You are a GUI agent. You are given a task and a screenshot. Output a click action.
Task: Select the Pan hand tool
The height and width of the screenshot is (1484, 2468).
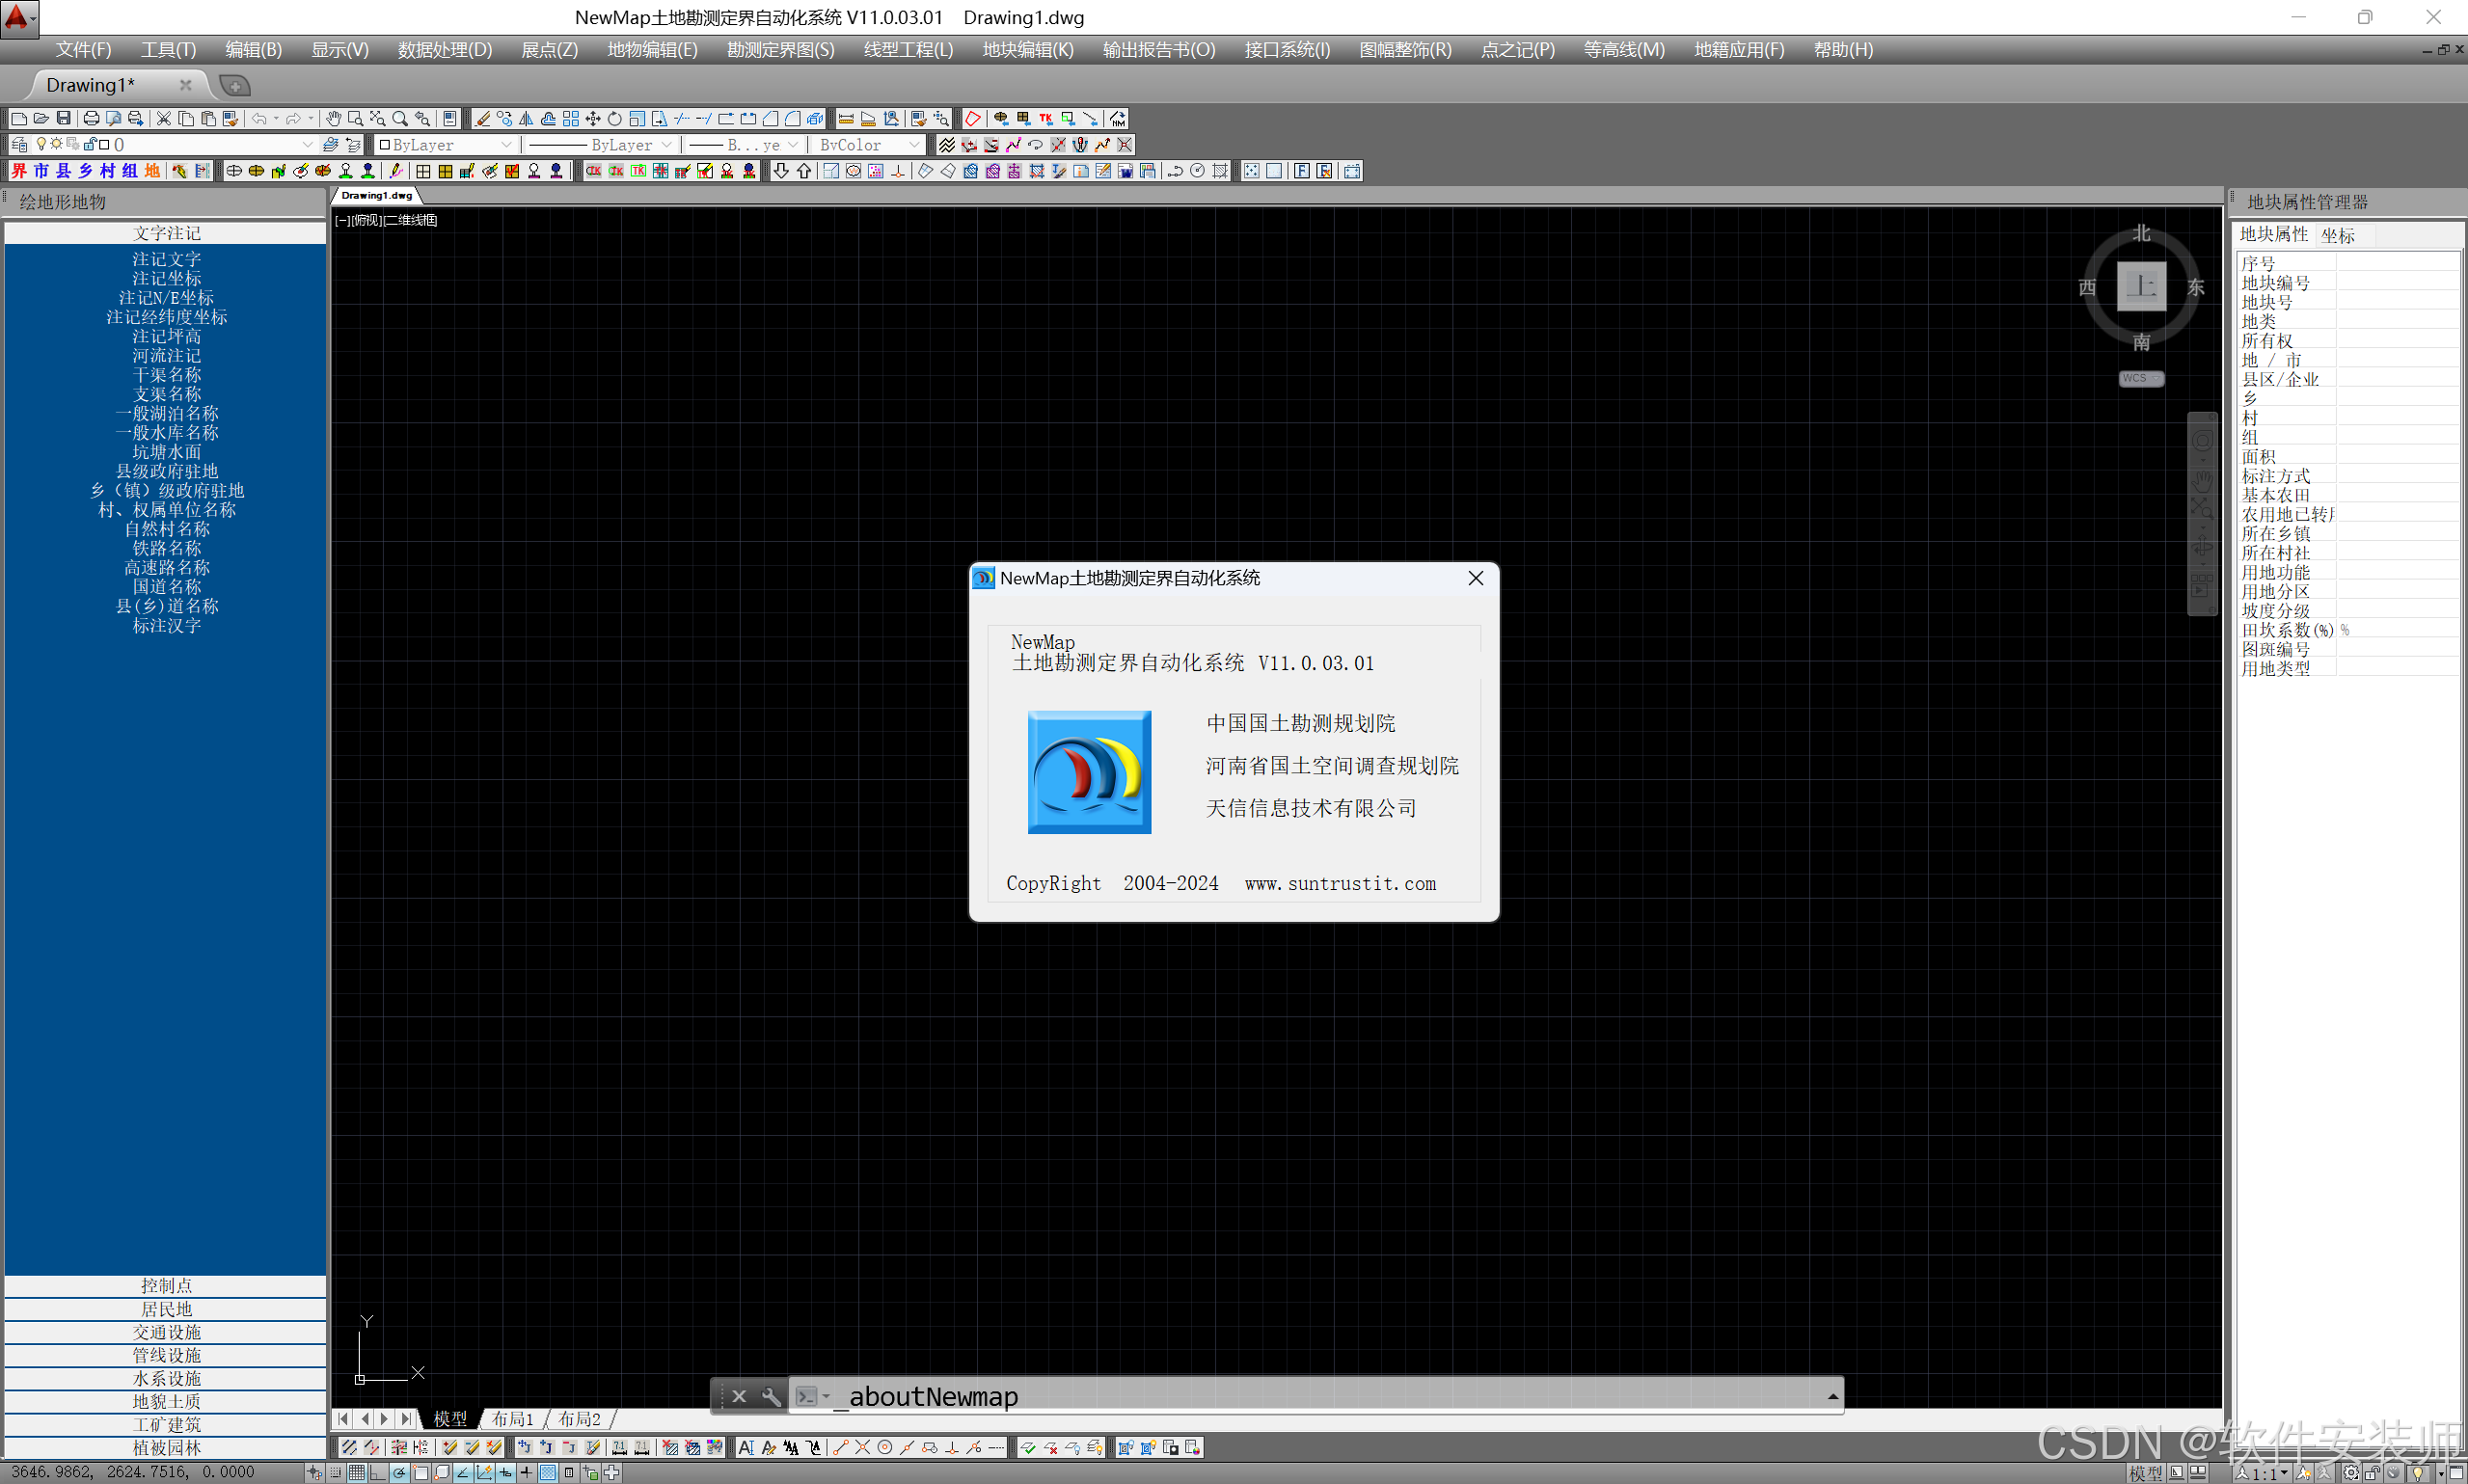click(333, 118)
